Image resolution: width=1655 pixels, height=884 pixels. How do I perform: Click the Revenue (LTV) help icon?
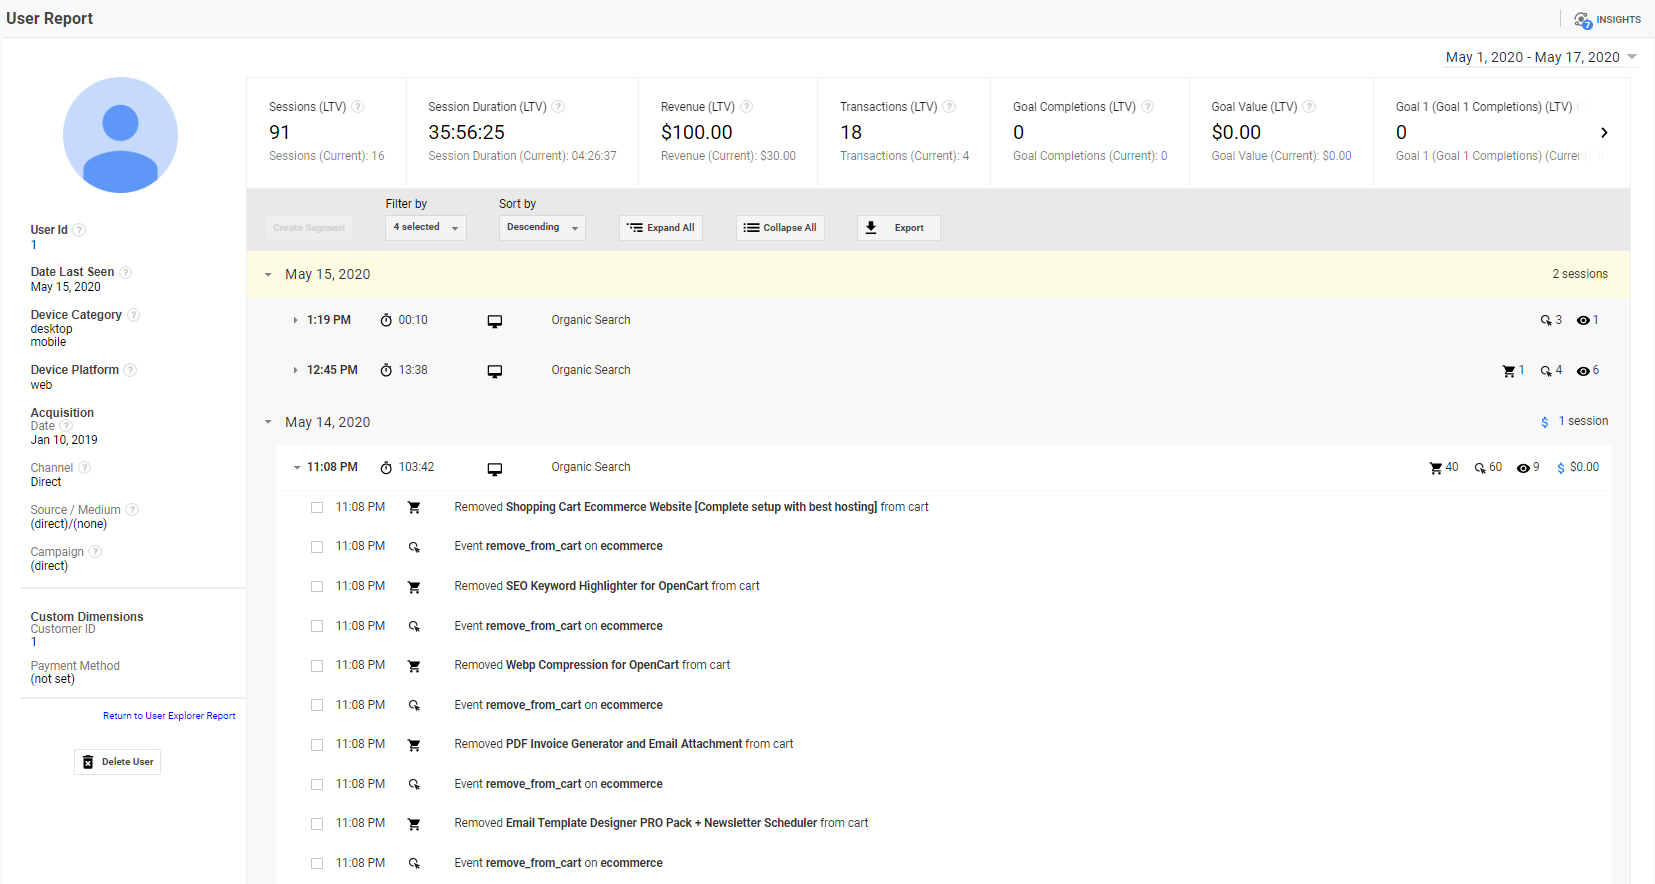coord(746,107)
